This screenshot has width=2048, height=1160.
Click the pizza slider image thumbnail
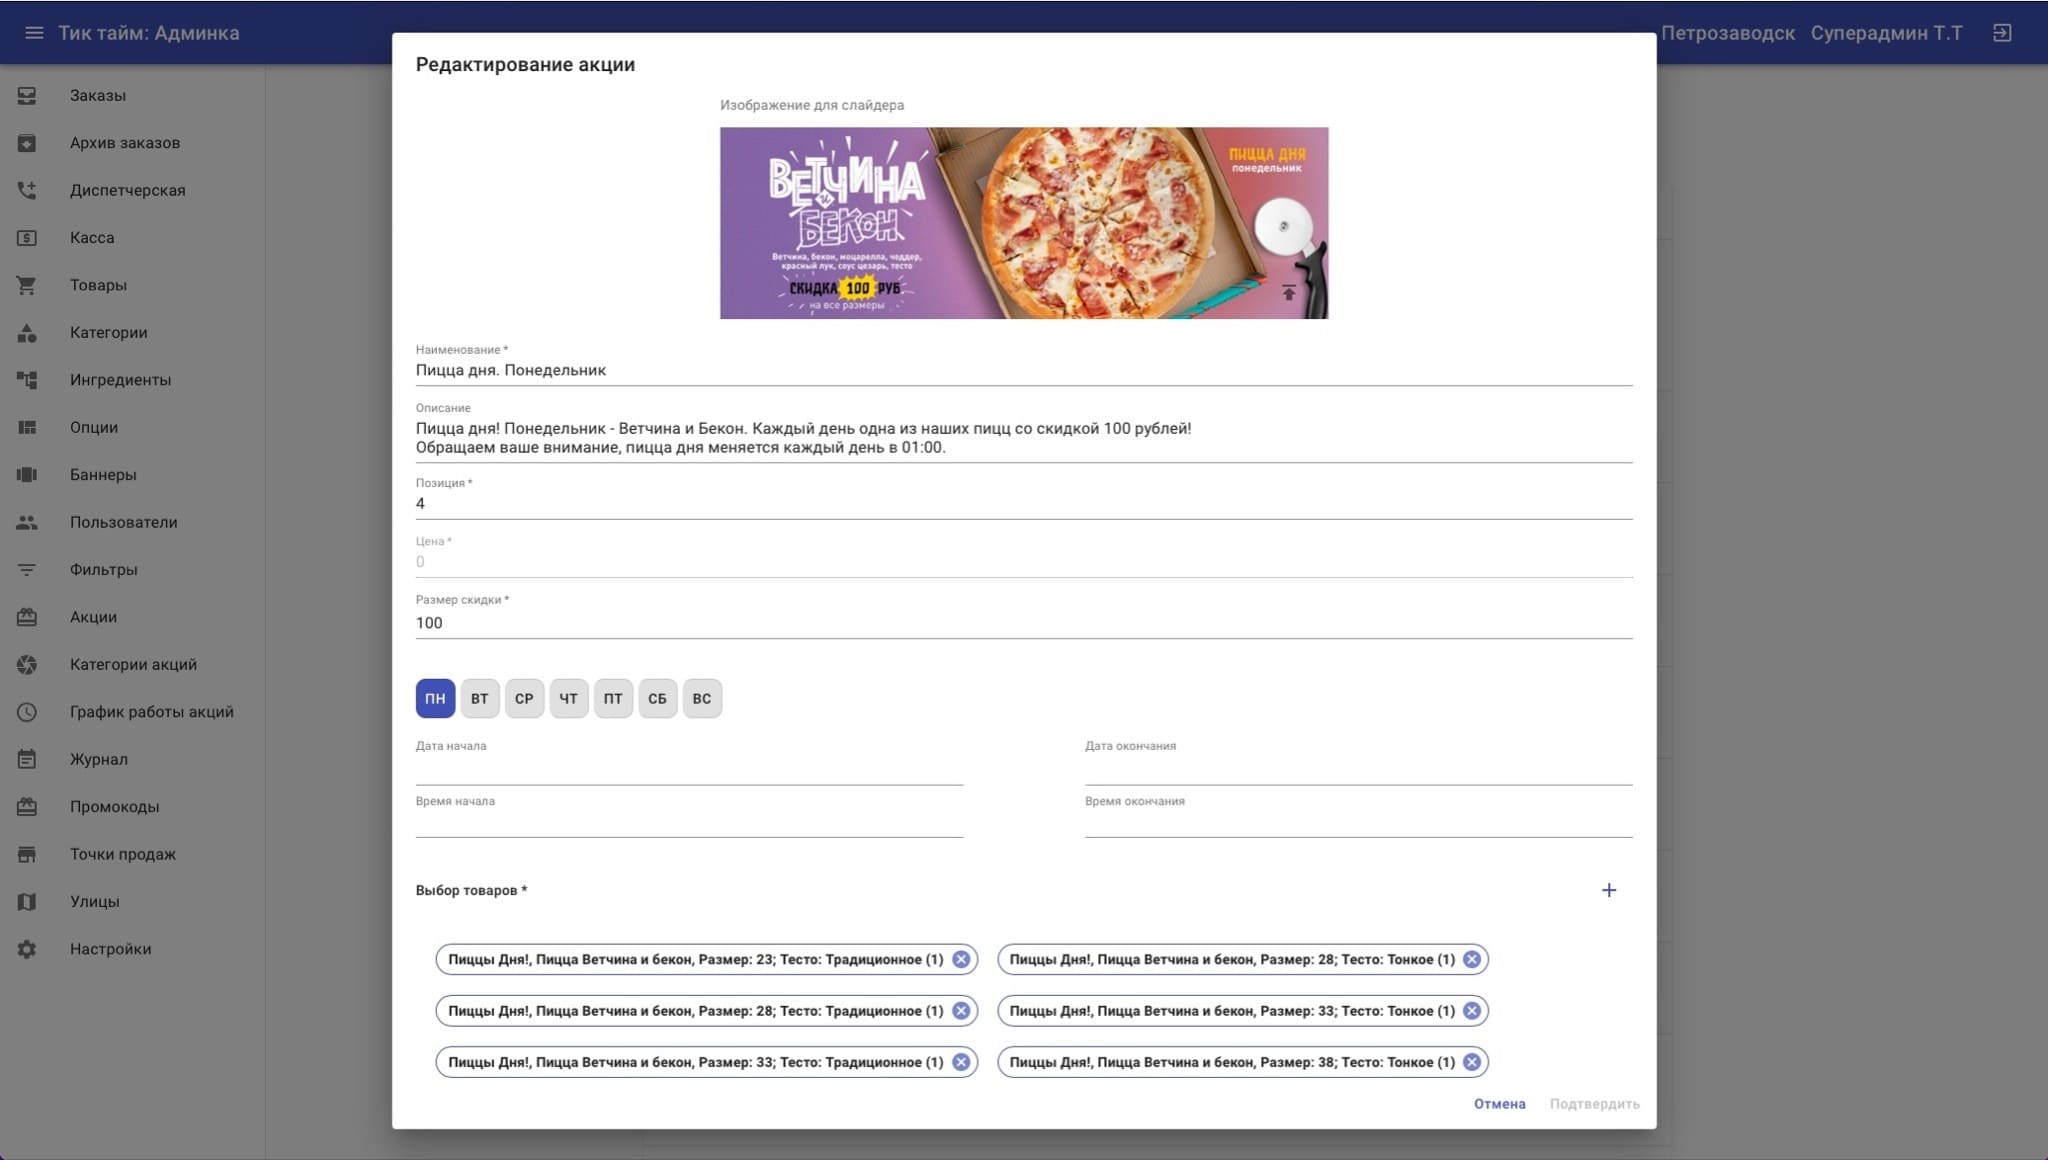(x=1023, y=223)
